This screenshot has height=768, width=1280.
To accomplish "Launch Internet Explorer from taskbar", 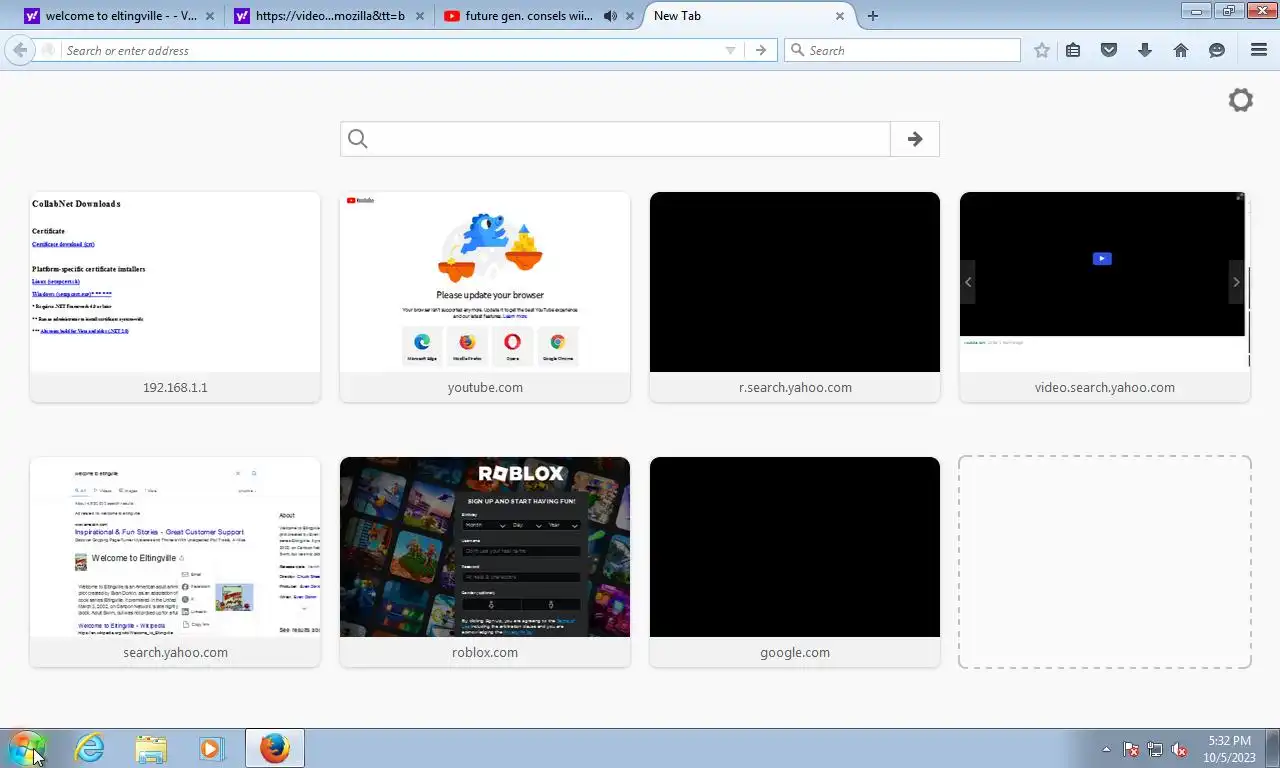I will 89,748.
